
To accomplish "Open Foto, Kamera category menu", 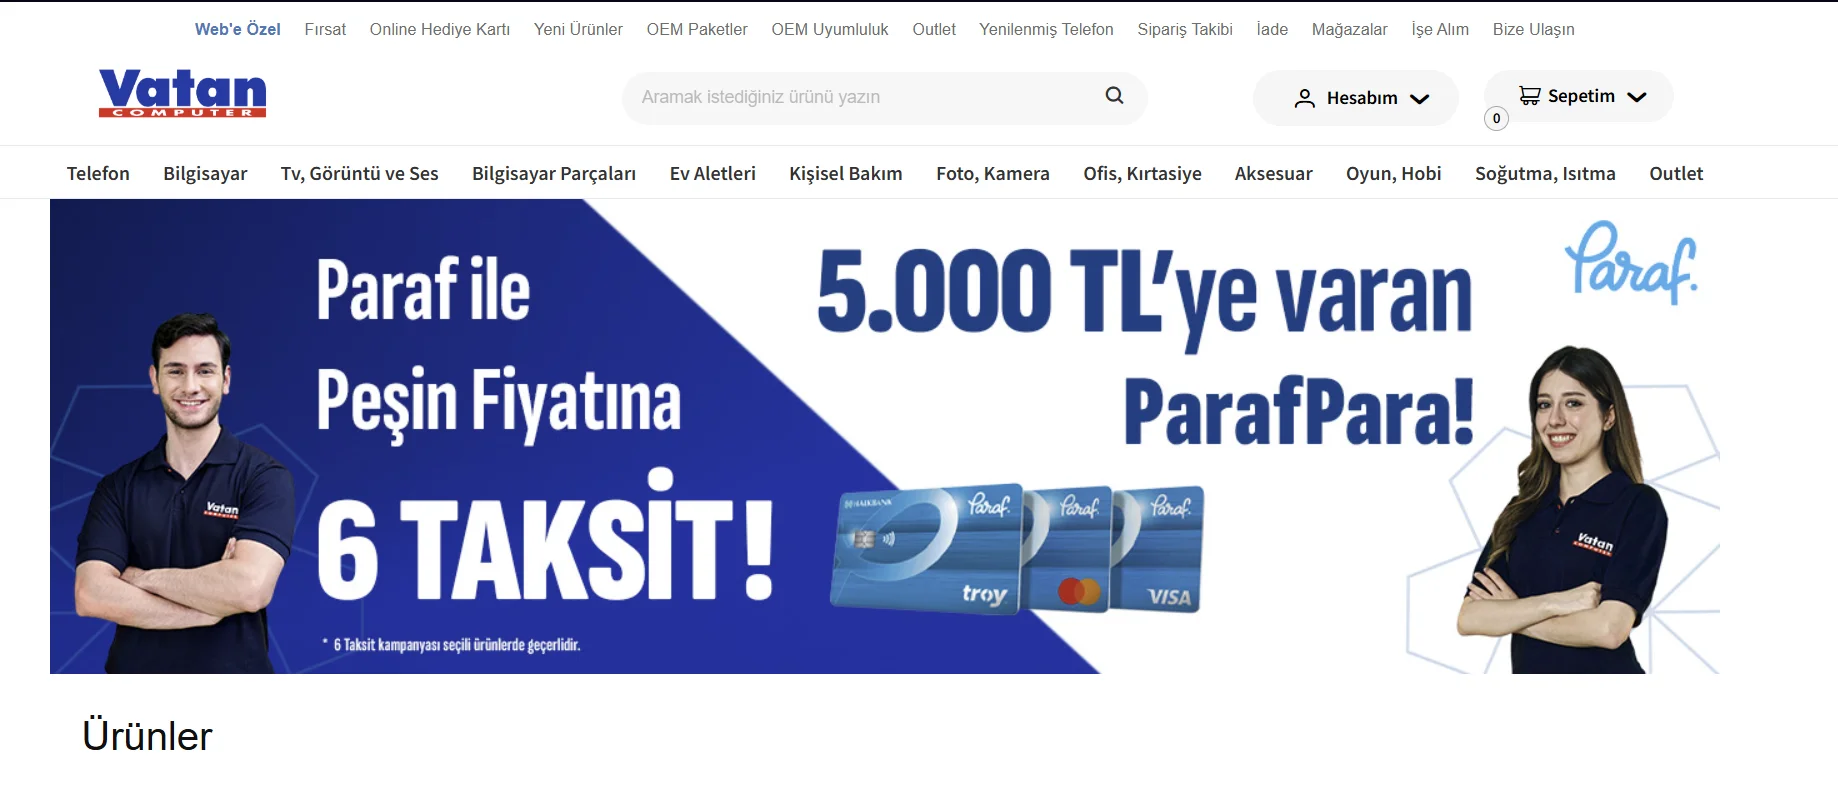I will (993, 173).
